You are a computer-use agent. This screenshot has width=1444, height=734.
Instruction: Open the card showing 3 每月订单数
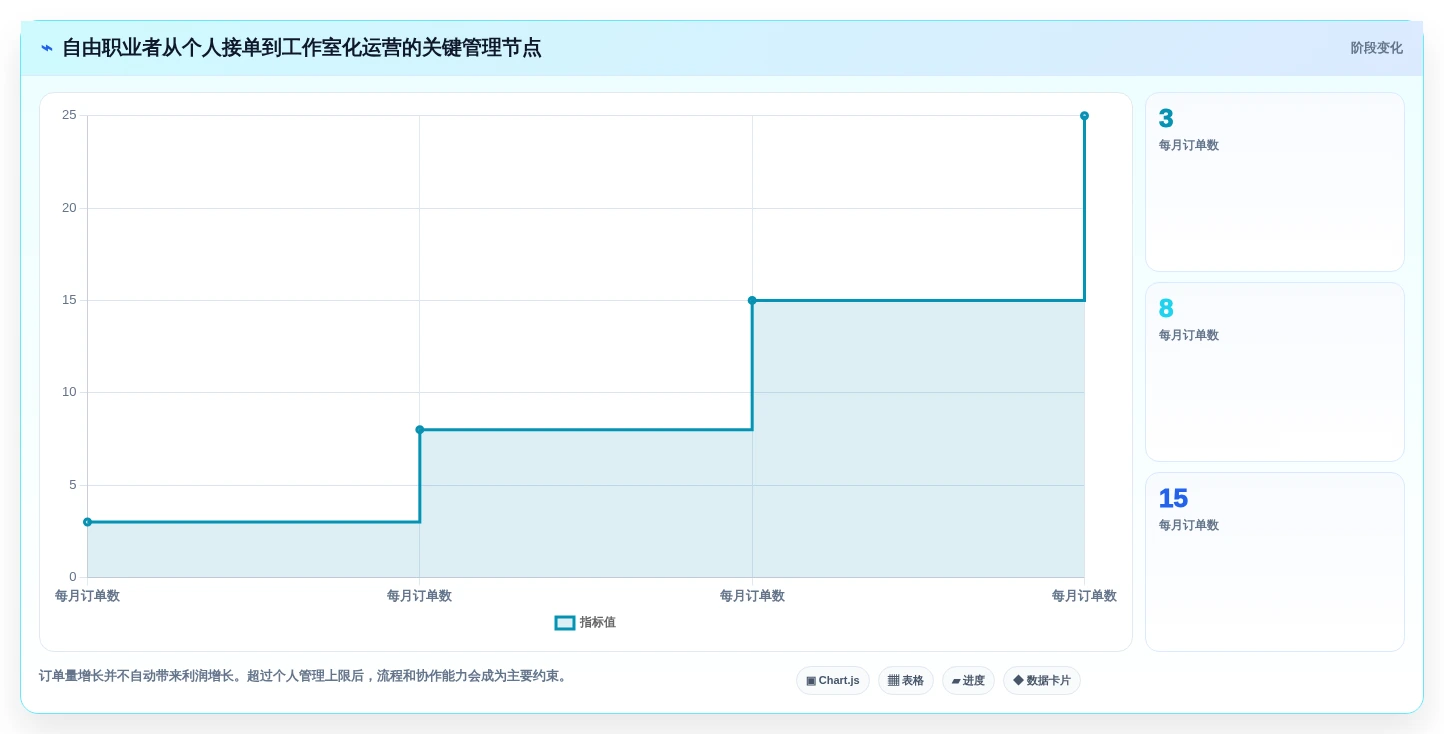1275,182
